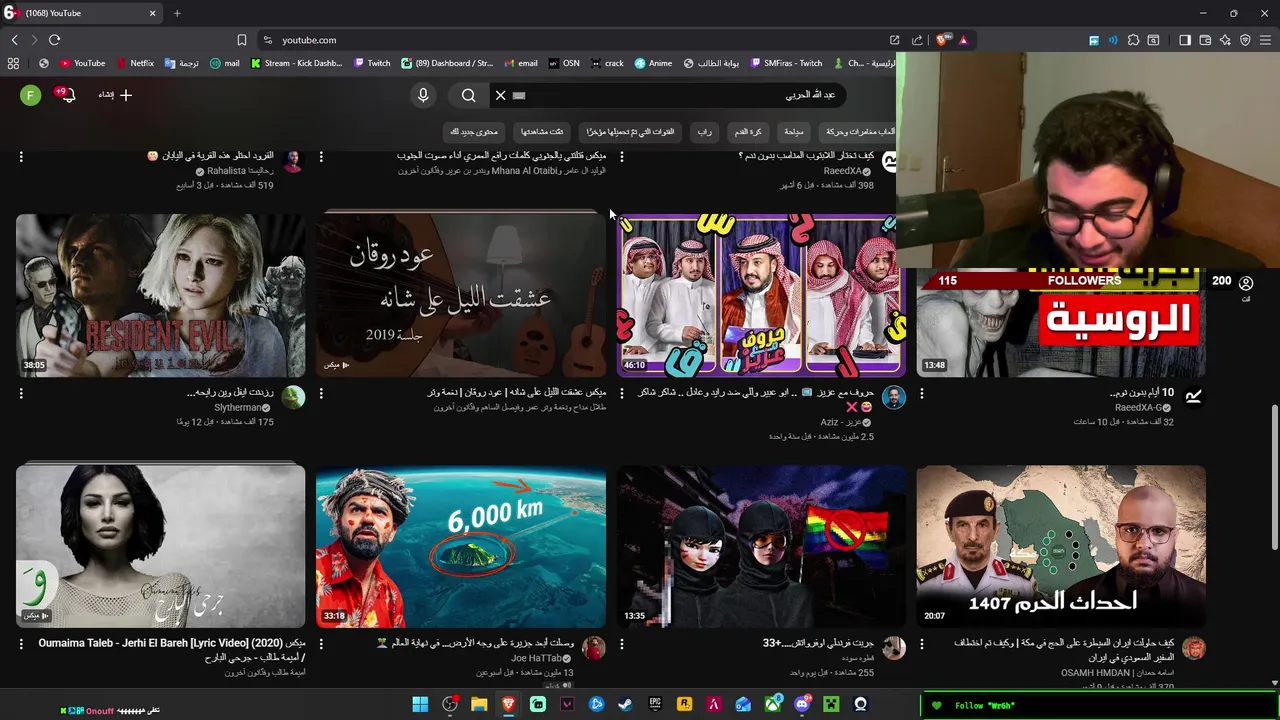The width and height of the screenshot is (1280, 720).
Task: Open the Windows Start button
Action: pyautogui.click(x=420, y=705)
